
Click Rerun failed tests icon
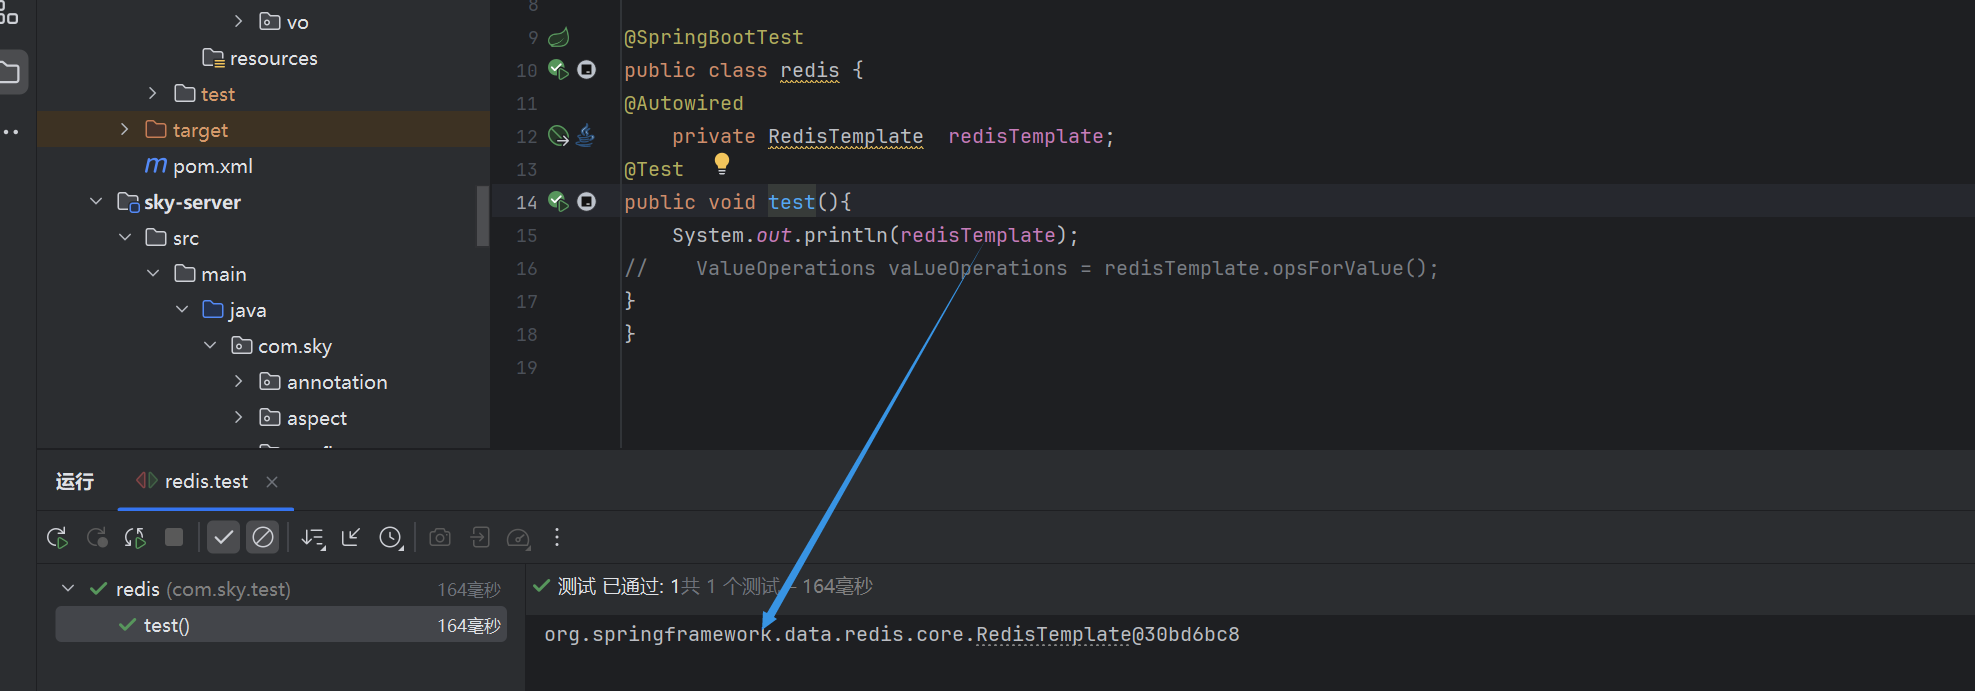pos(97,538)
